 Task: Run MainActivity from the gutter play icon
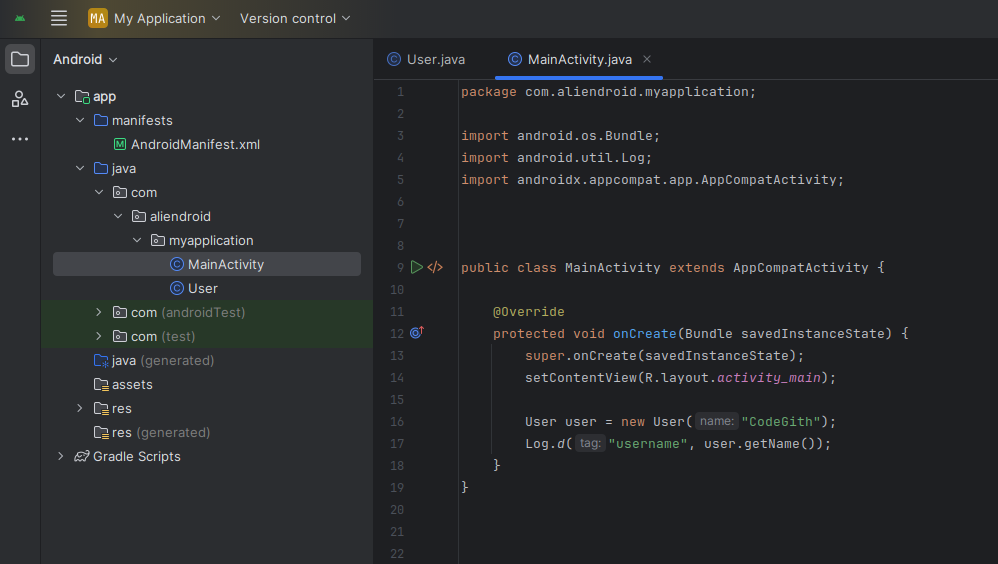click(417, 267)
